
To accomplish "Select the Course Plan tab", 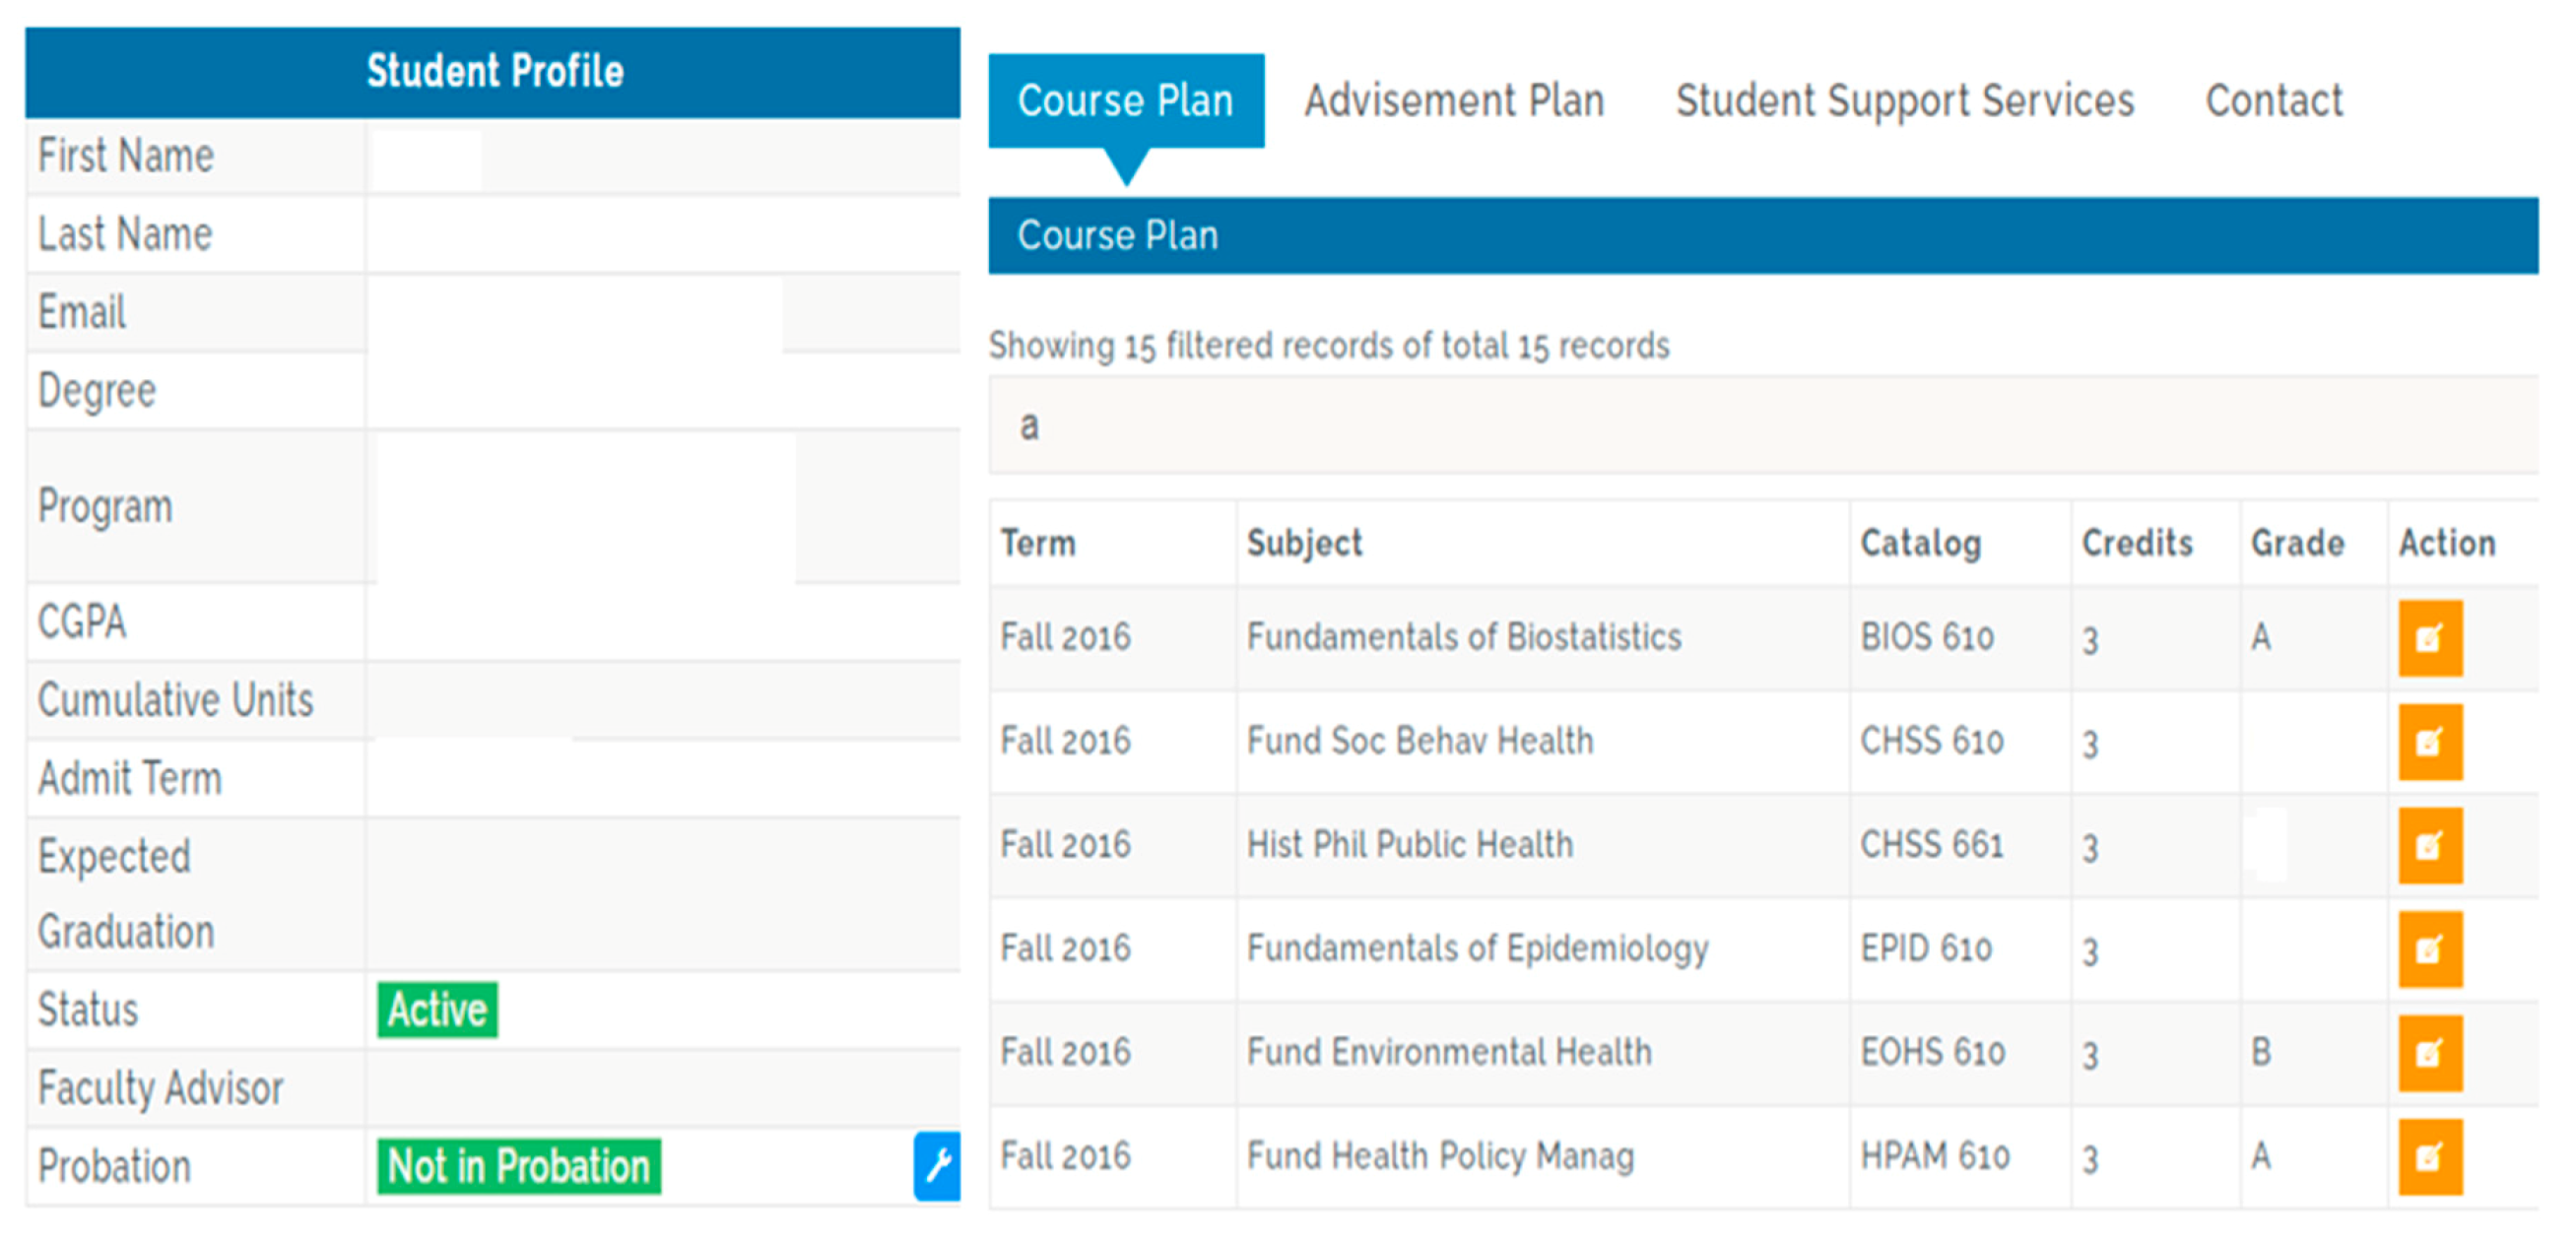I will [1125, 101].
